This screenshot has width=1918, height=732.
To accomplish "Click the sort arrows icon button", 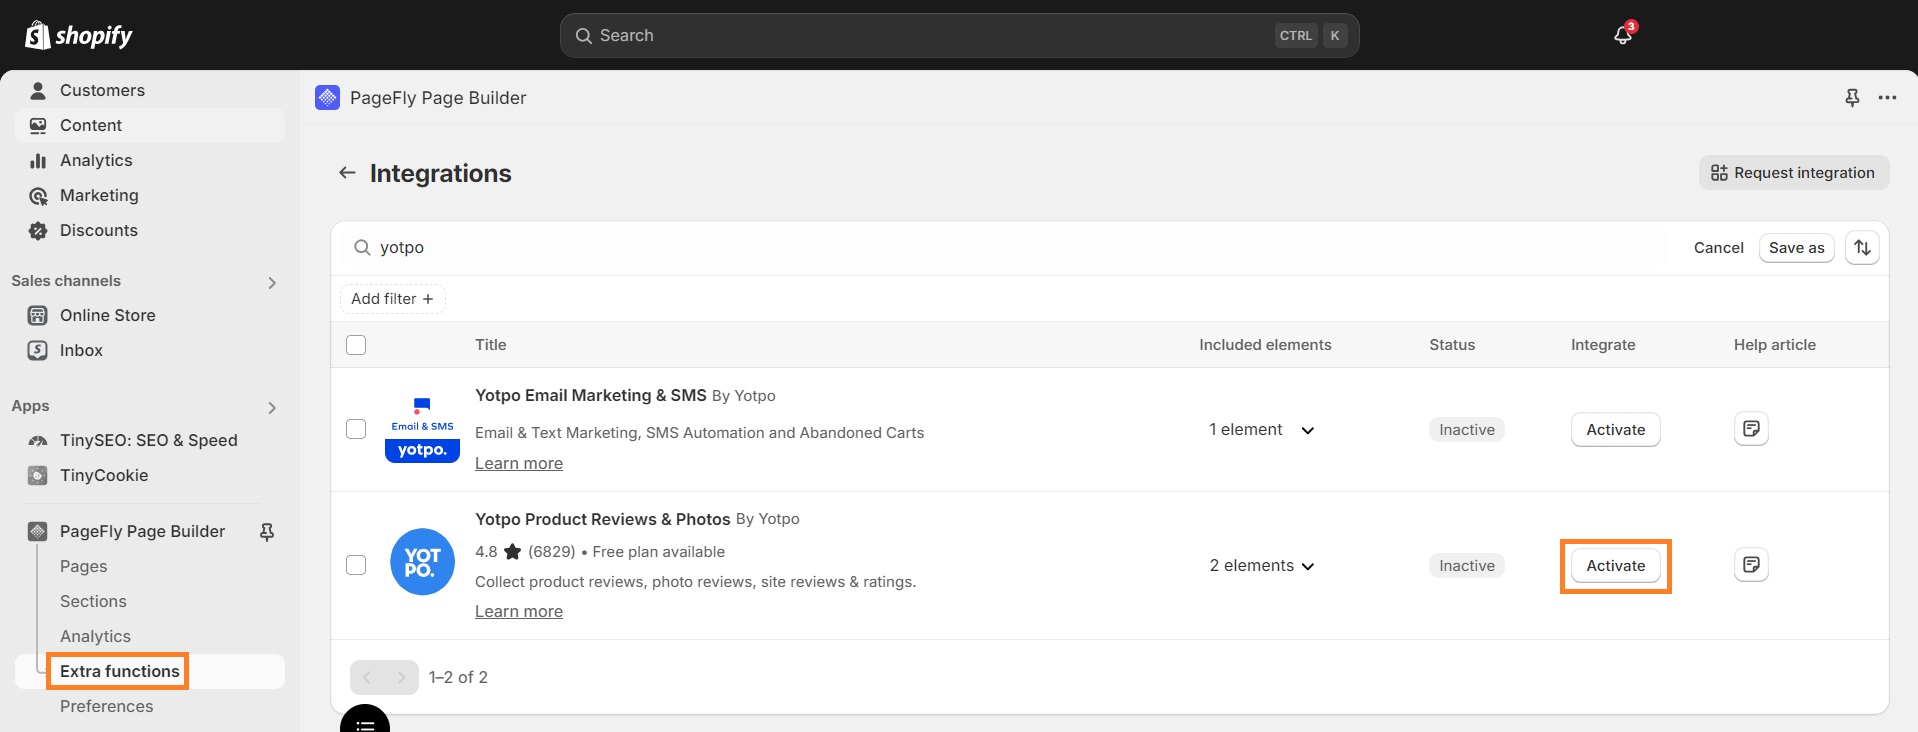I will point(1862,248).
